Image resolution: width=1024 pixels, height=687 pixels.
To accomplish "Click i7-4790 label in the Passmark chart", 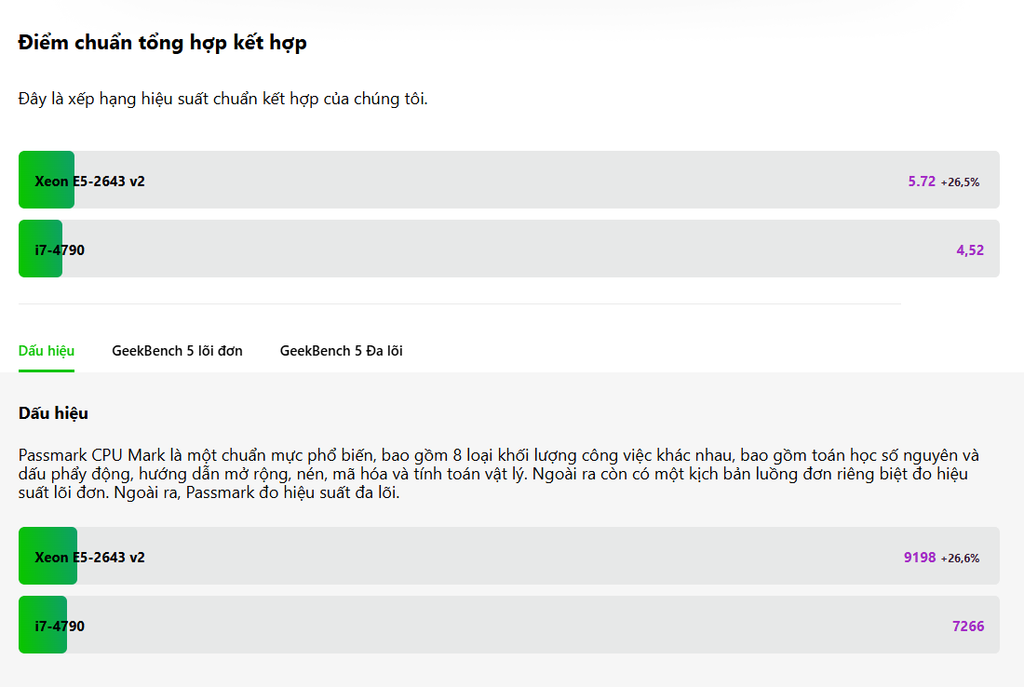I will [59, 626].
